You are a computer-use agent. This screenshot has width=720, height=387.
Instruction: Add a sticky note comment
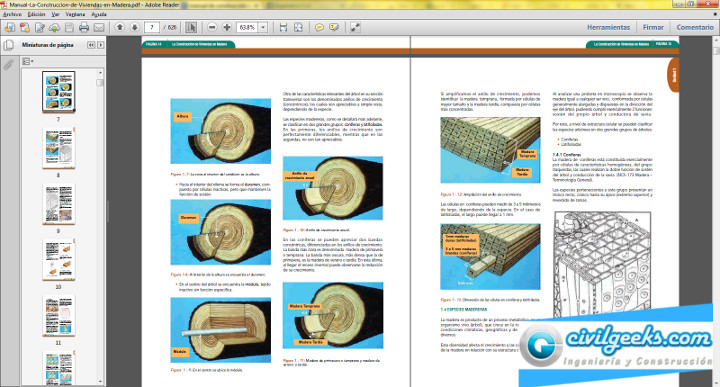(x=319, y=28)
